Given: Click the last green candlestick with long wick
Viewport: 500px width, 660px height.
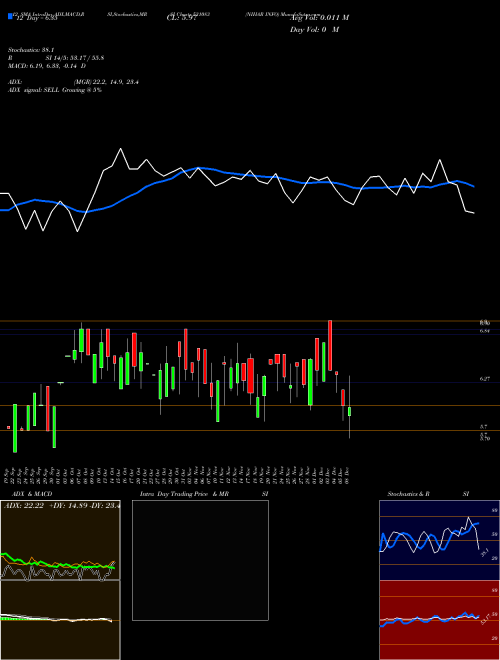Looking at the screenshot, I should point(349,411).
